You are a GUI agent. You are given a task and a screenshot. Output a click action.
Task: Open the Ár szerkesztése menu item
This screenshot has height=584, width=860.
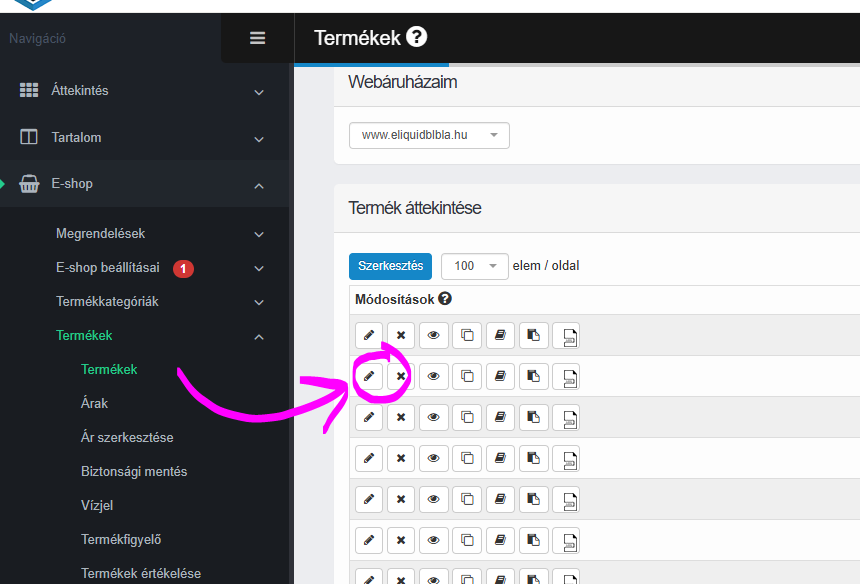127,438
